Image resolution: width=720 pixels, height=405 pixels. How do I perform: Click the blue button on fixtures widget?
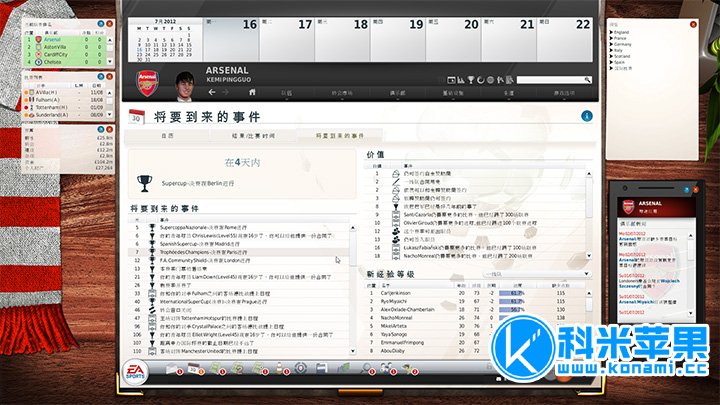(x=101, y=77)
